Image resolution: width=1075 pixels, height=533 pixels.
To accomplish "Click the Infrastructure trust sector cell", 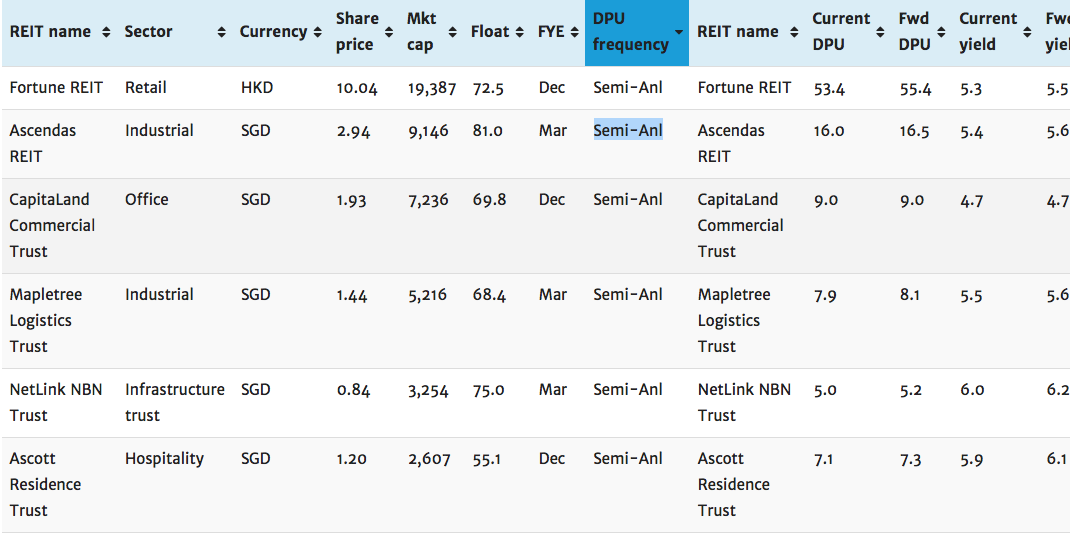I will pos(174,402).
